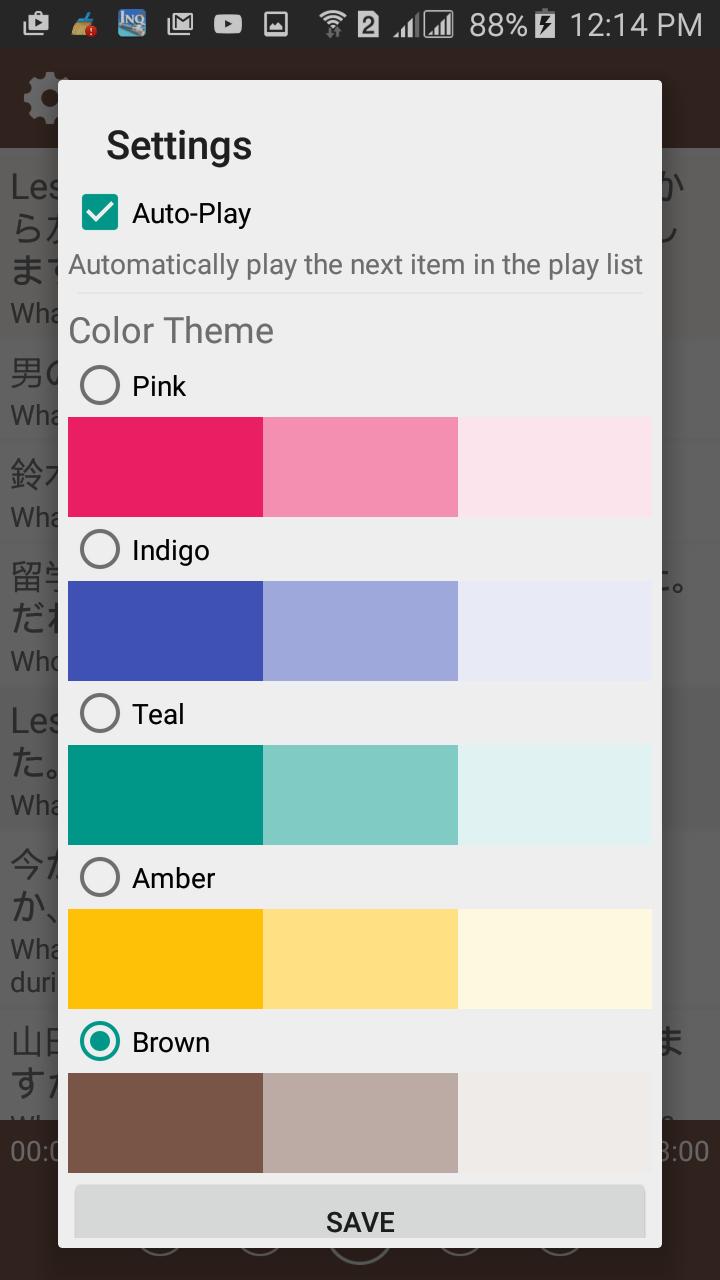This screenshot has width=720, height=1280.
Task: Choose the Amber theme radio button
Action: 100,877
